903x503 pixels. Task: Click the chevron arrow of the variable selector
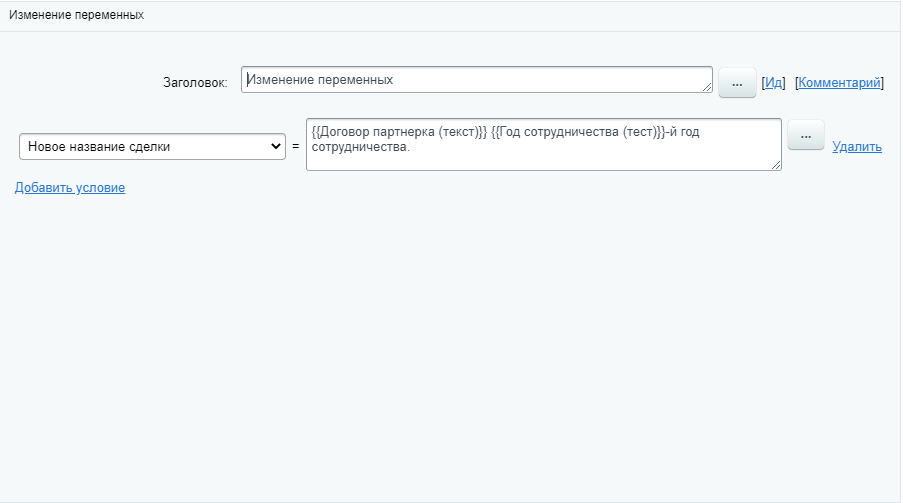click(276, 146)
